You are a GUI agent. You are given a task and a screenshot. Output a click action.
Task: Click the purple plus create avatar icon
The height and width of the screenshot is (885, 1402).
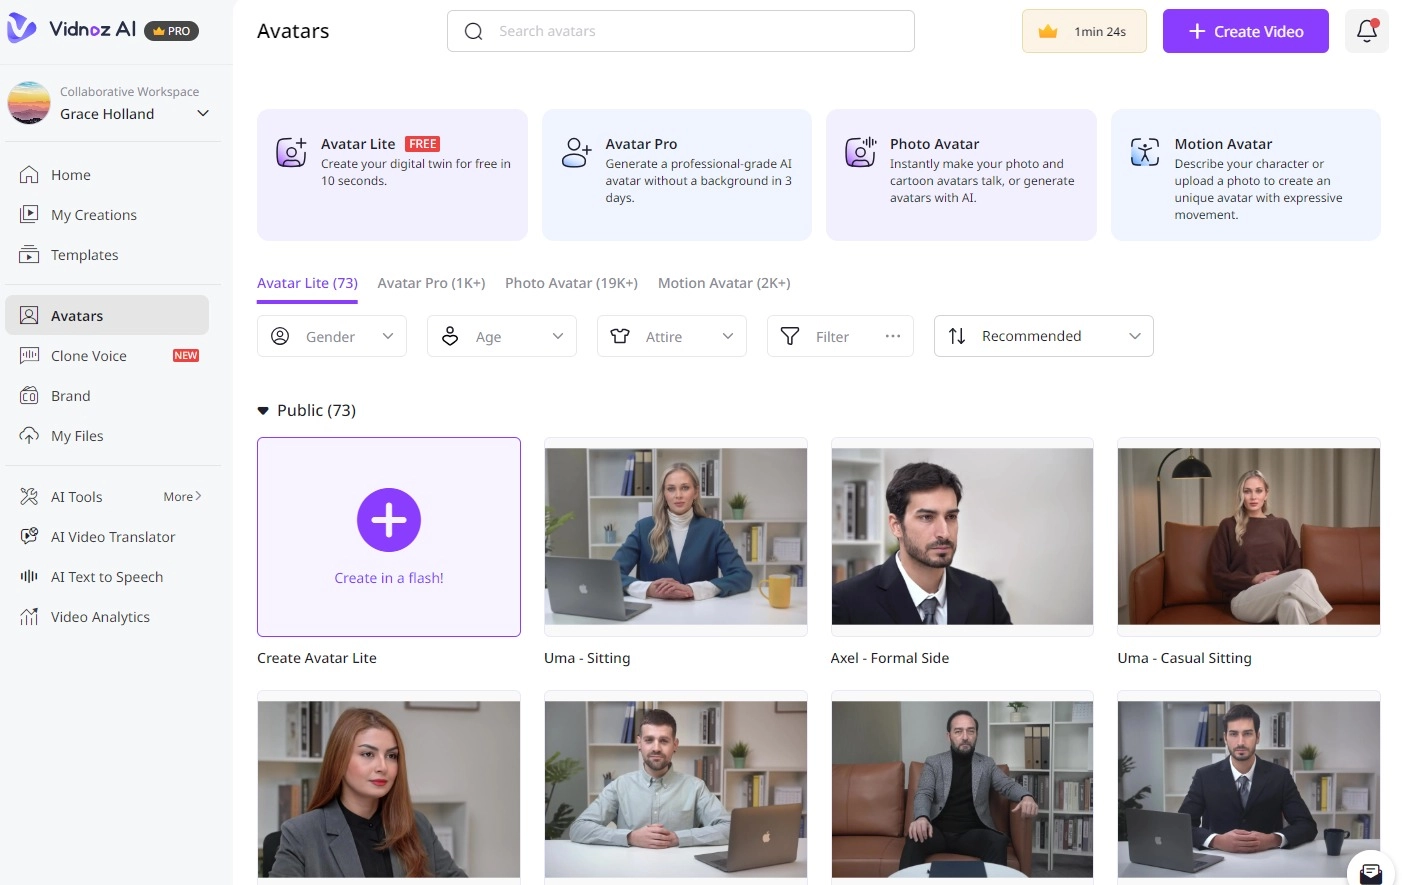(389, 520)
